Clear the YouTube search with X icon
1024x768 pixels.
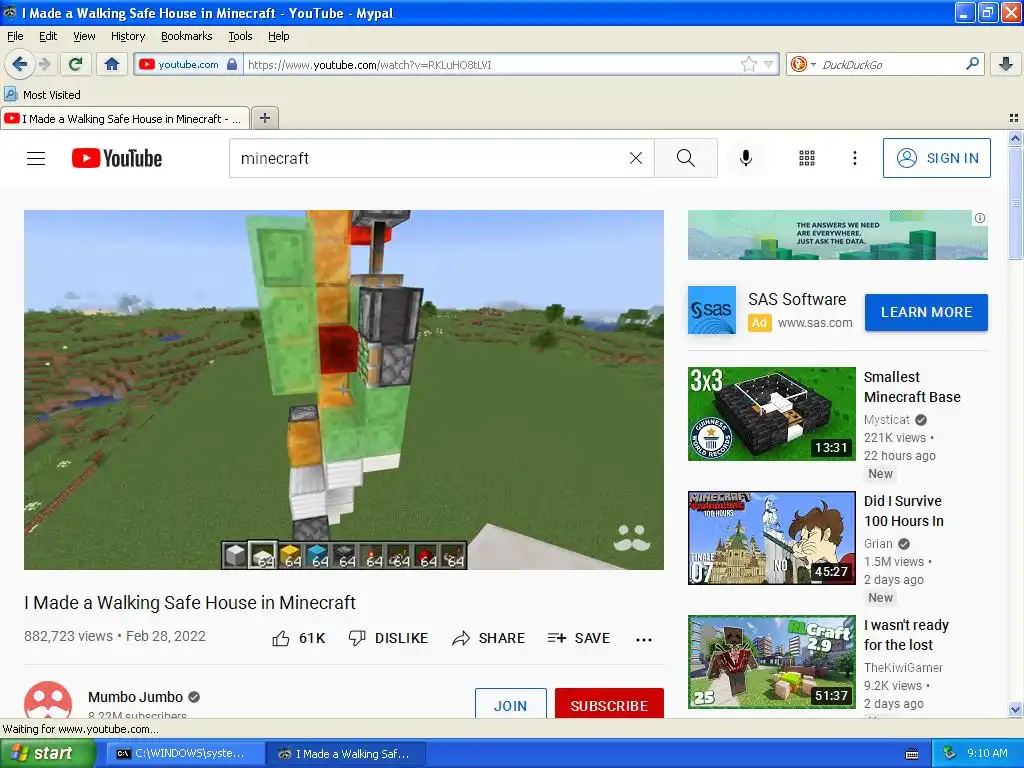coord(635,158)
